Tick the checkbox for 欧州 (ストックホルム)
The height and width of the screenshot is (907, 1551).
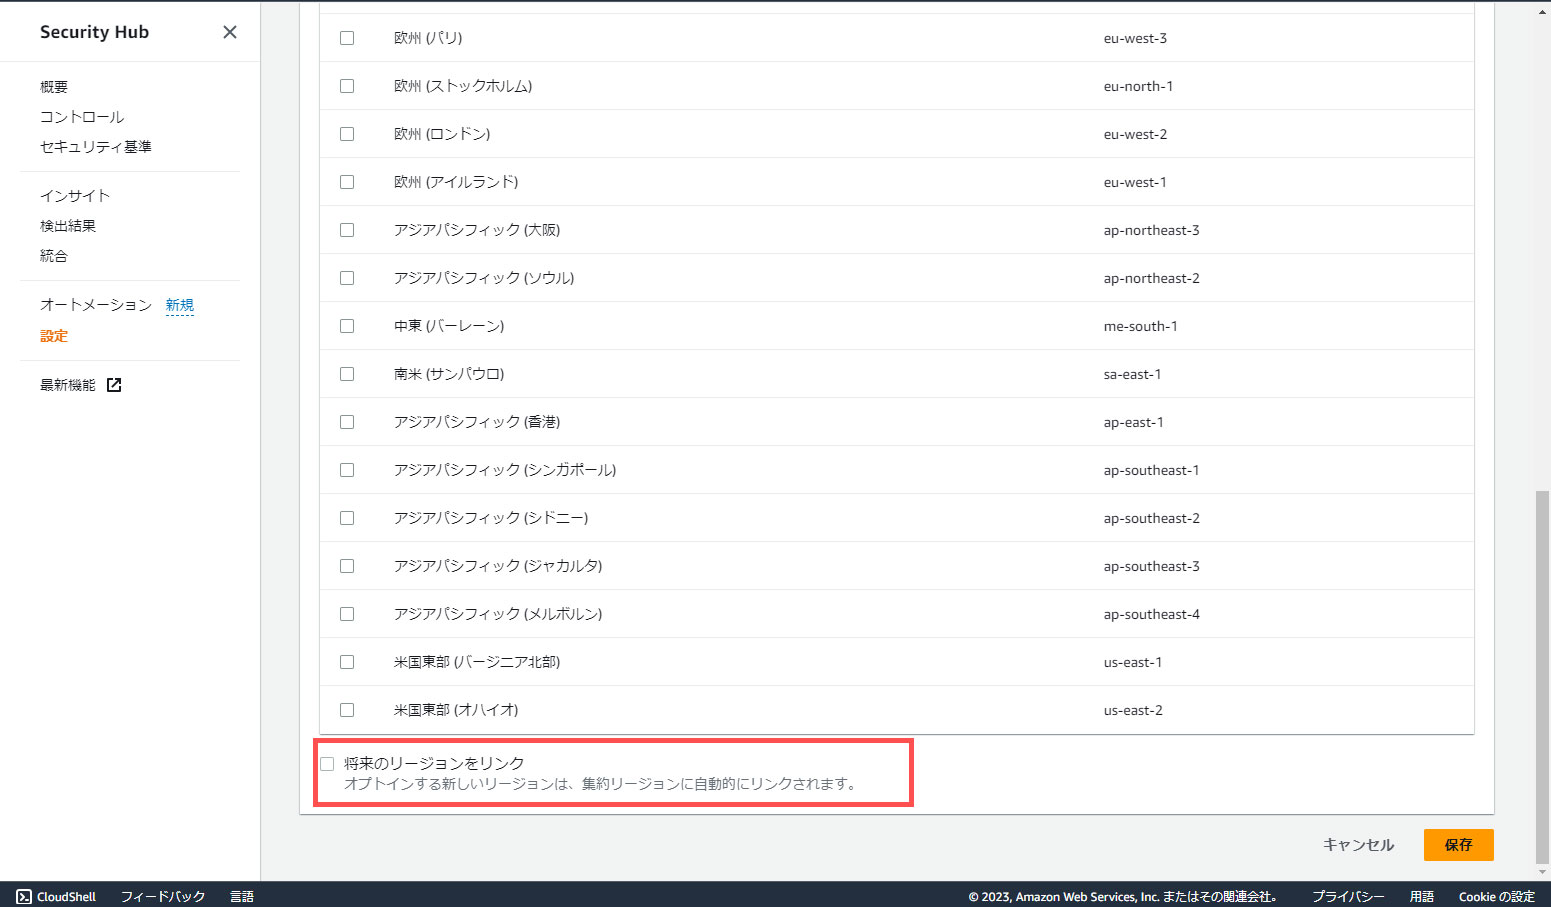click(x=347, y=86)
